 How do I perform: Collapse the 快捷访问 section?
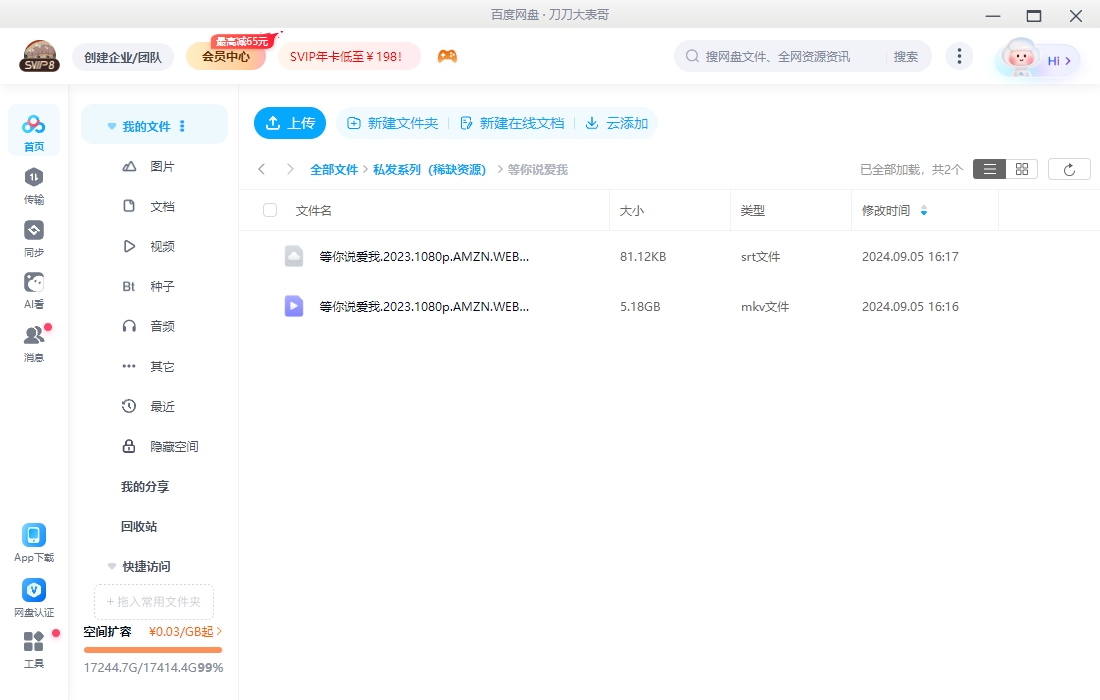coord(111,566)
